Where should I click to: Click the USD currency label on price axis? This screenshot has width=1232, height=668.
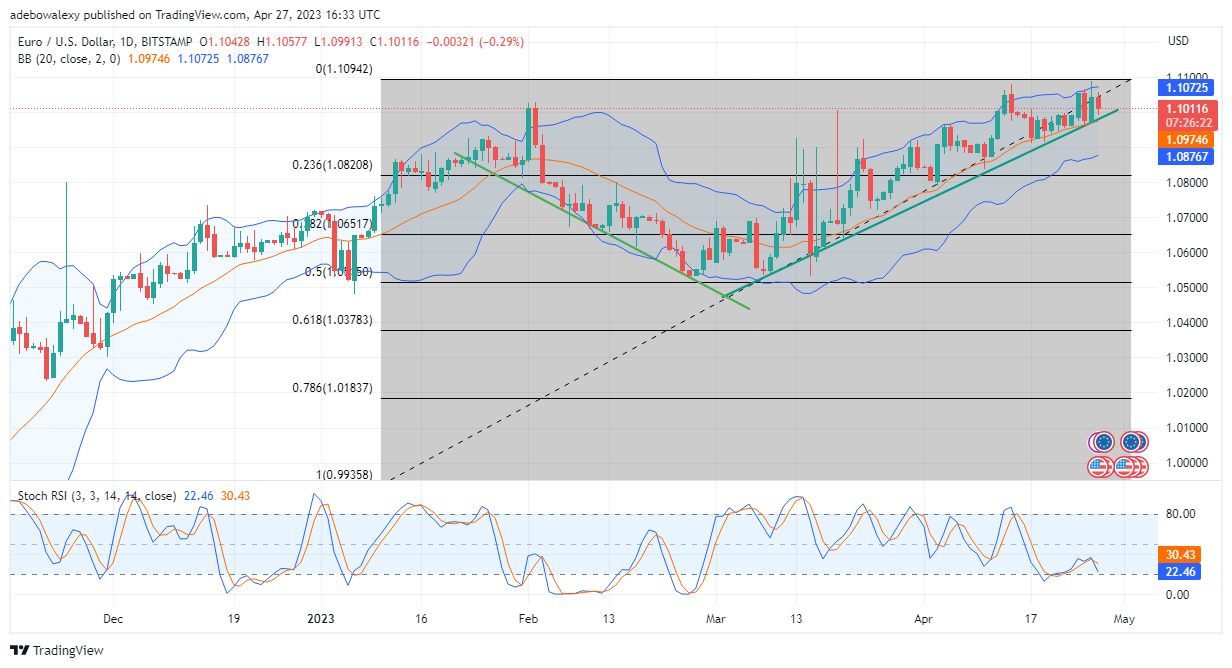coord(1178,41)
